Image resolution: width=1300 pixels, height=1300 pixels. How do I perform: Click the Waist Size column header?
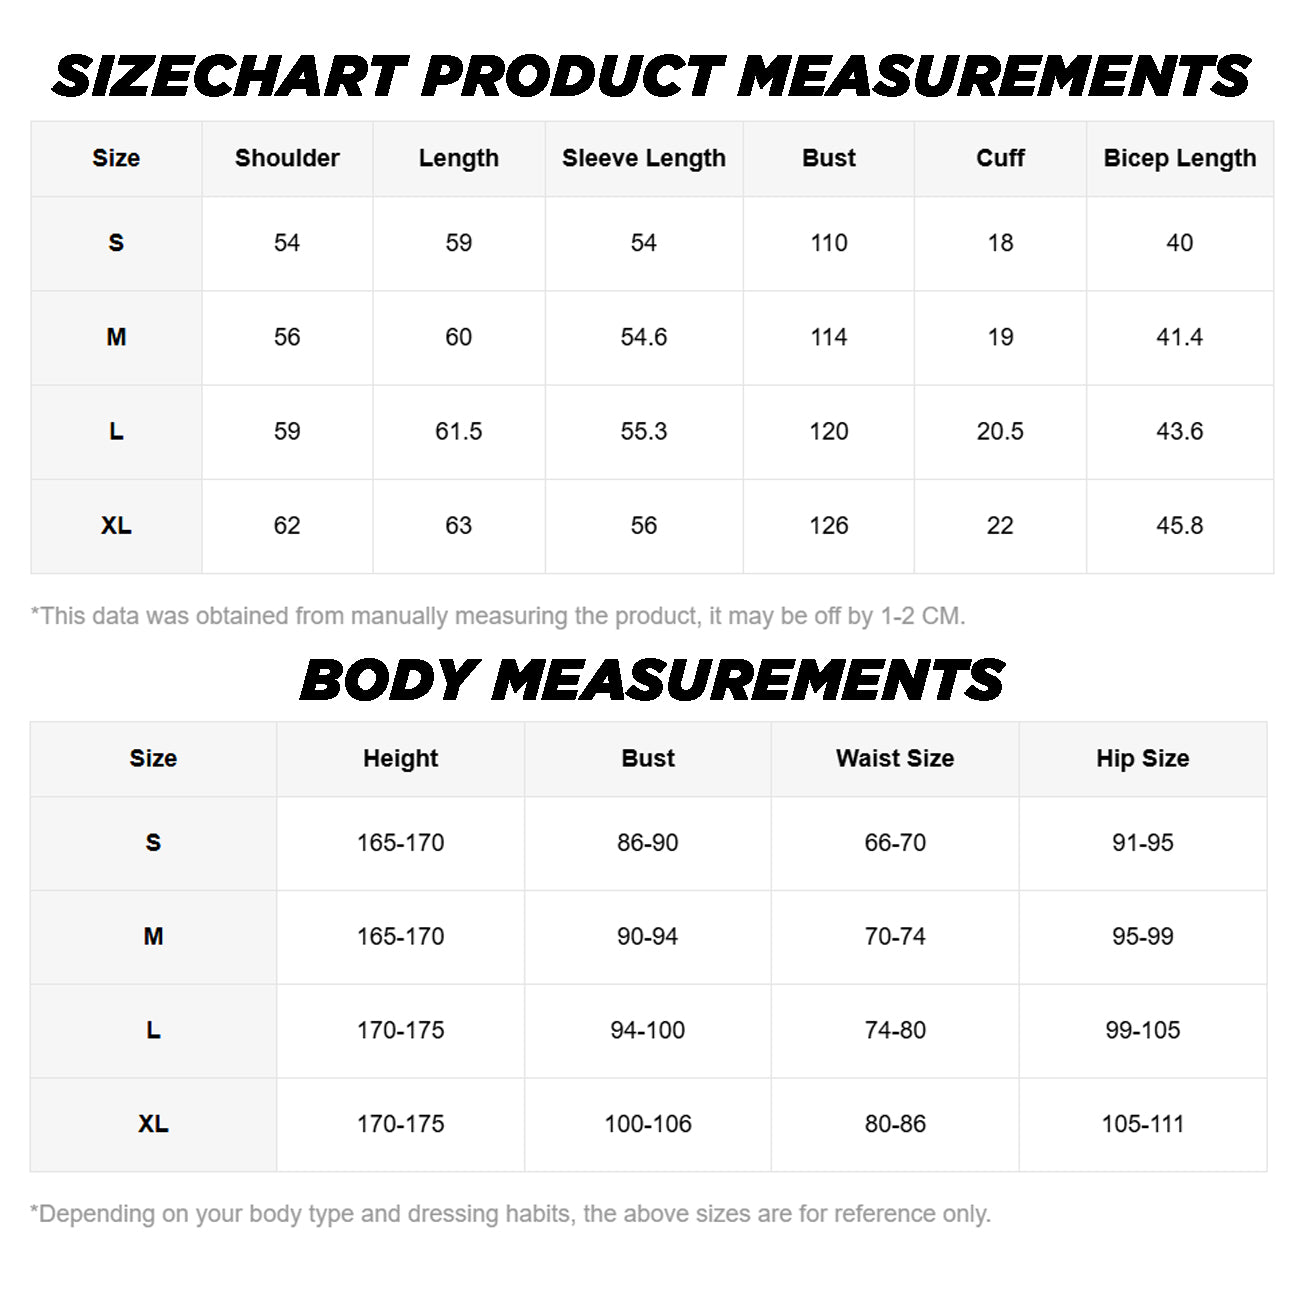click(895, 758)
